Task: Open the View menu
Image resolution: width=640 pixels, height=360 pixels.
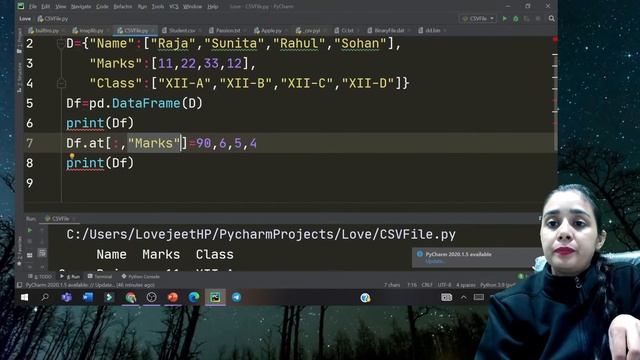Action: pos(60,7)
